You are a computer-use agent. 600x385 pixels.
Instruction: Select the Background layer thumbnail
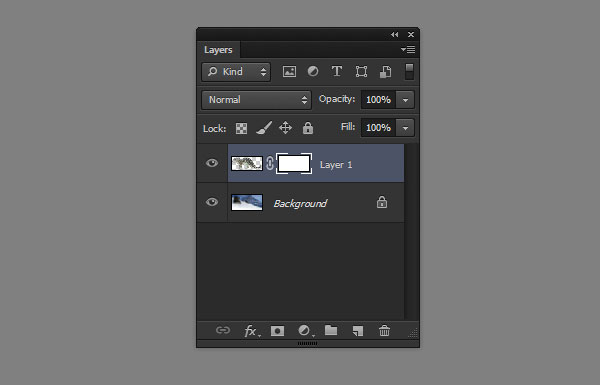coord(247,202)
